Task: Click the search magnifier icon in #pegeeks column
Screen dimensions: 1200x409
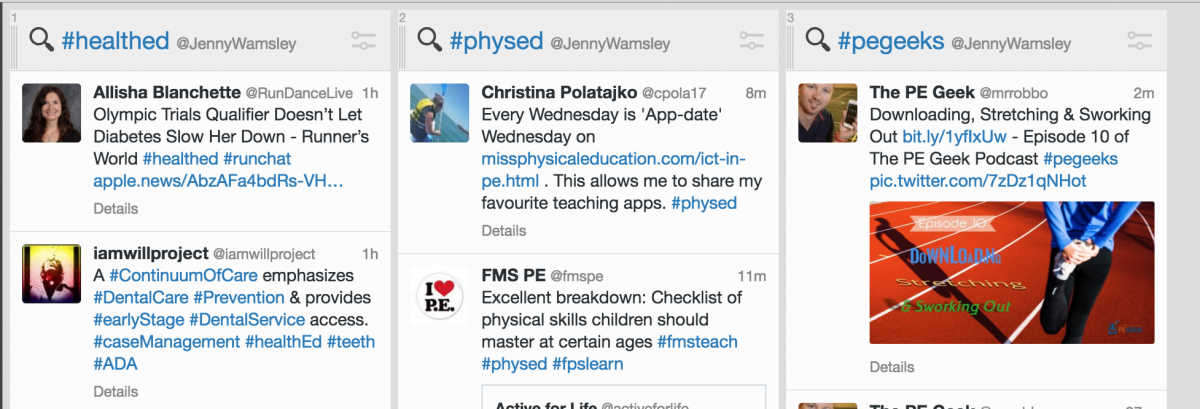Action: [817, 40]
